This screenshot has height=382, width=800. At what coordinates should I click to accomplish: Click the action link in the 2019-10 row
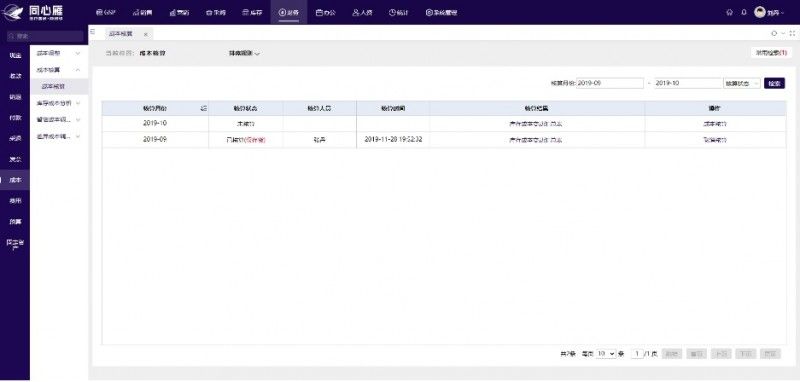[715, 123]
